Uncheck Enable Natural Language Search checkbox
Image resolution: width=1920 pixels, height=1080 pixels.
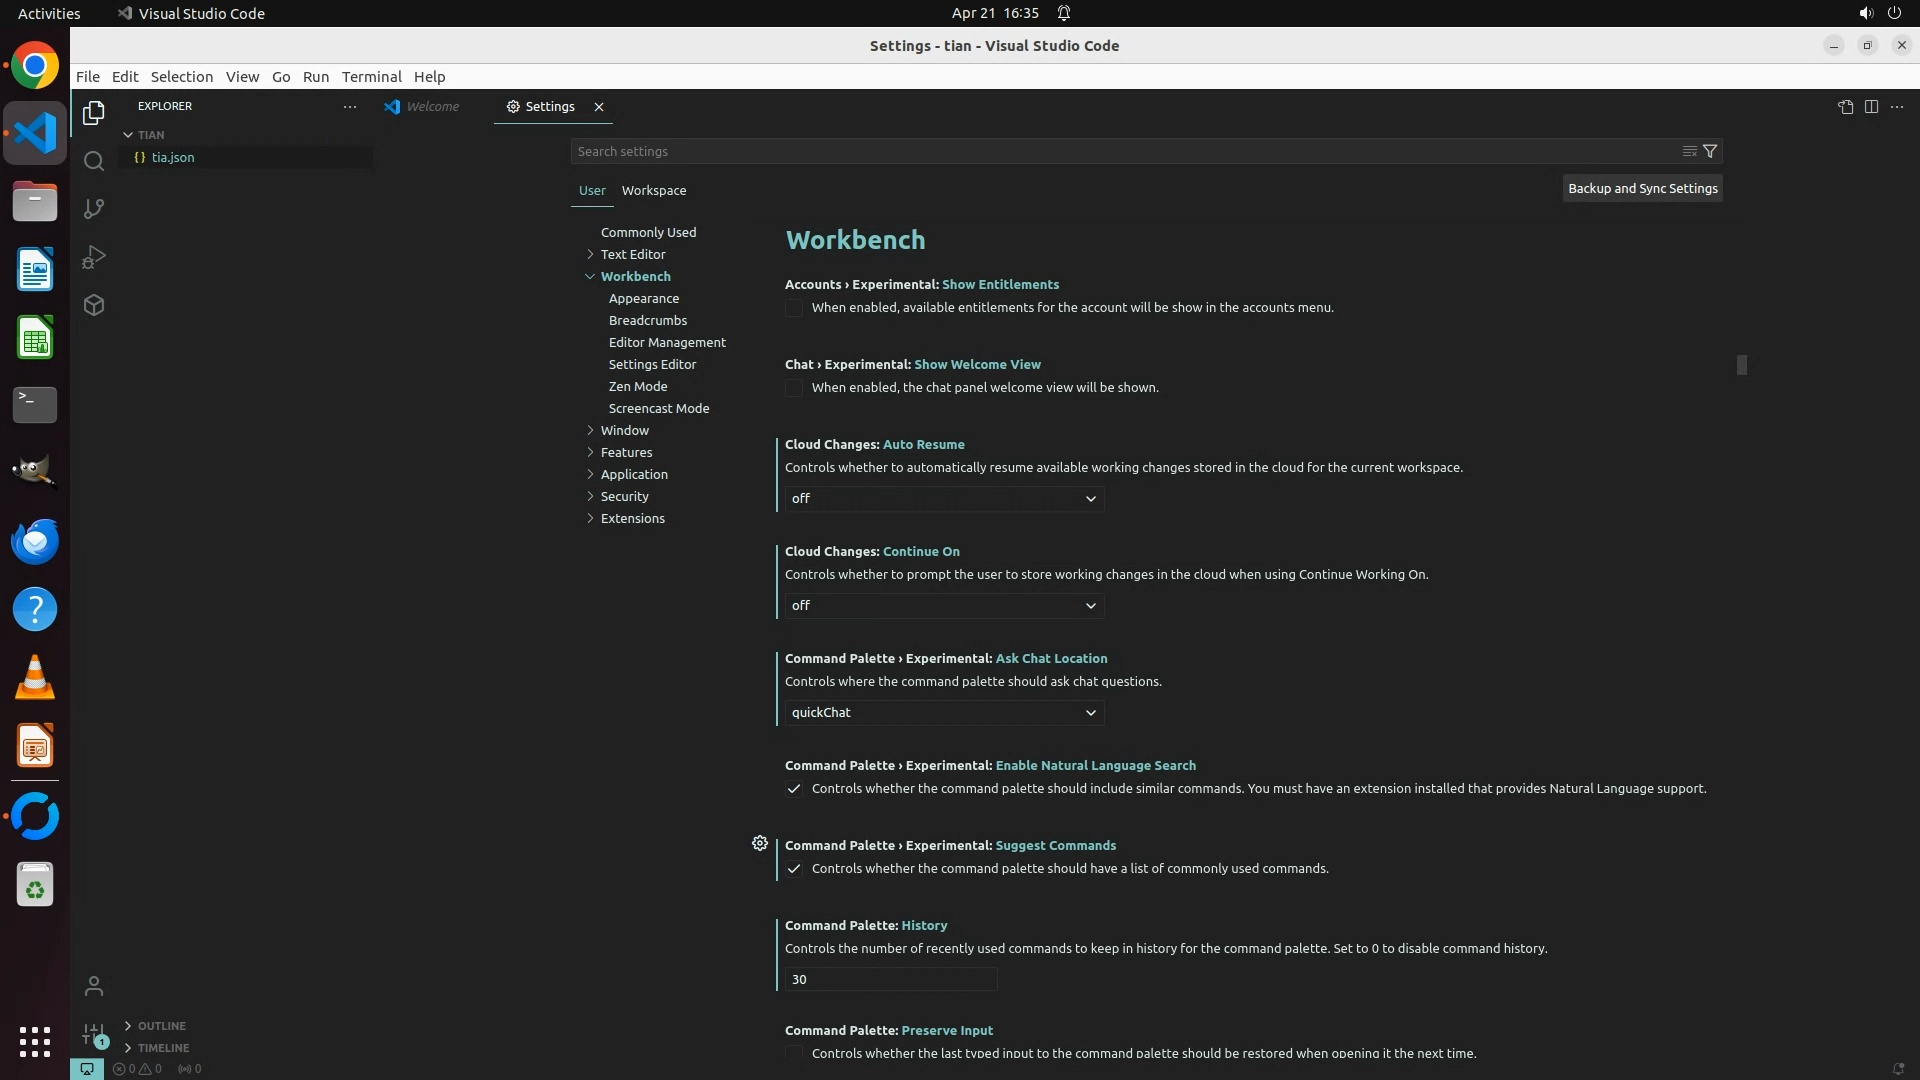pos(794,789)
